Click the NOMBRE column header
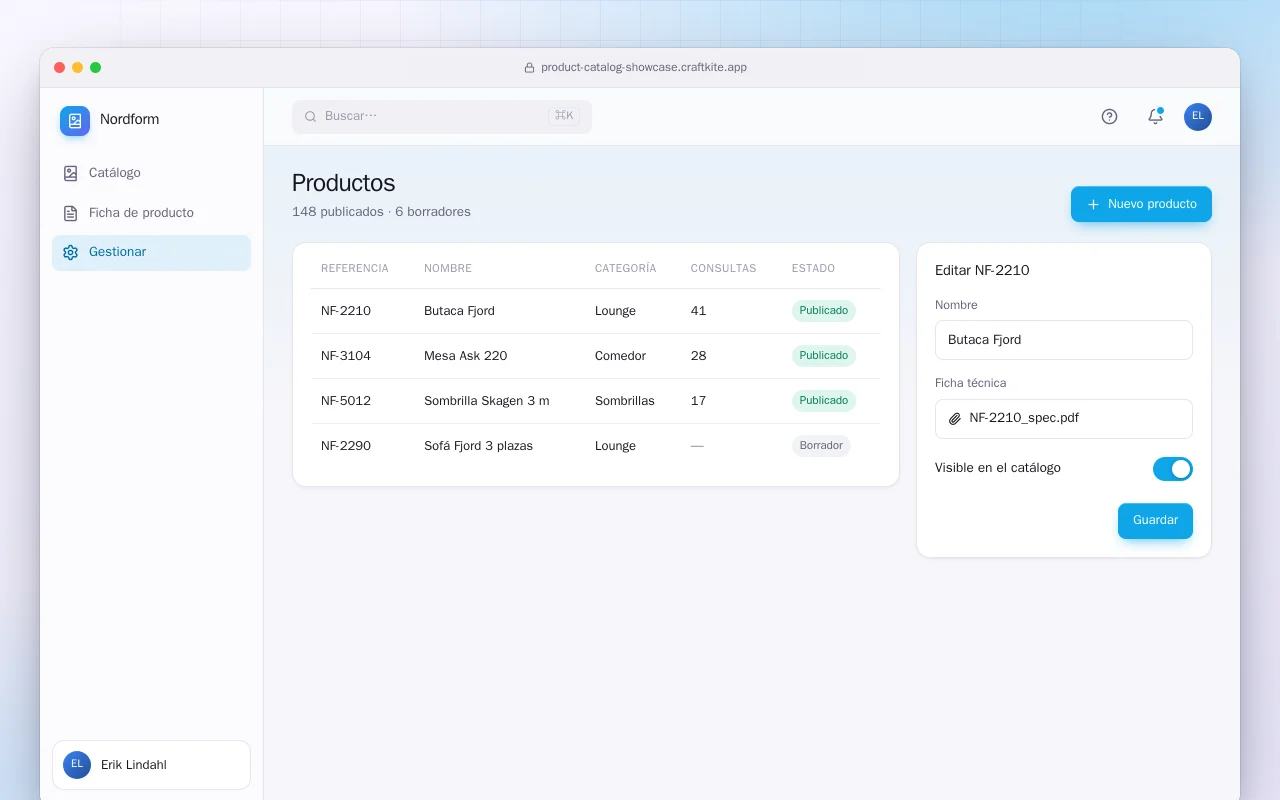This screenshot has height=800, width=1280. (448, 268)
